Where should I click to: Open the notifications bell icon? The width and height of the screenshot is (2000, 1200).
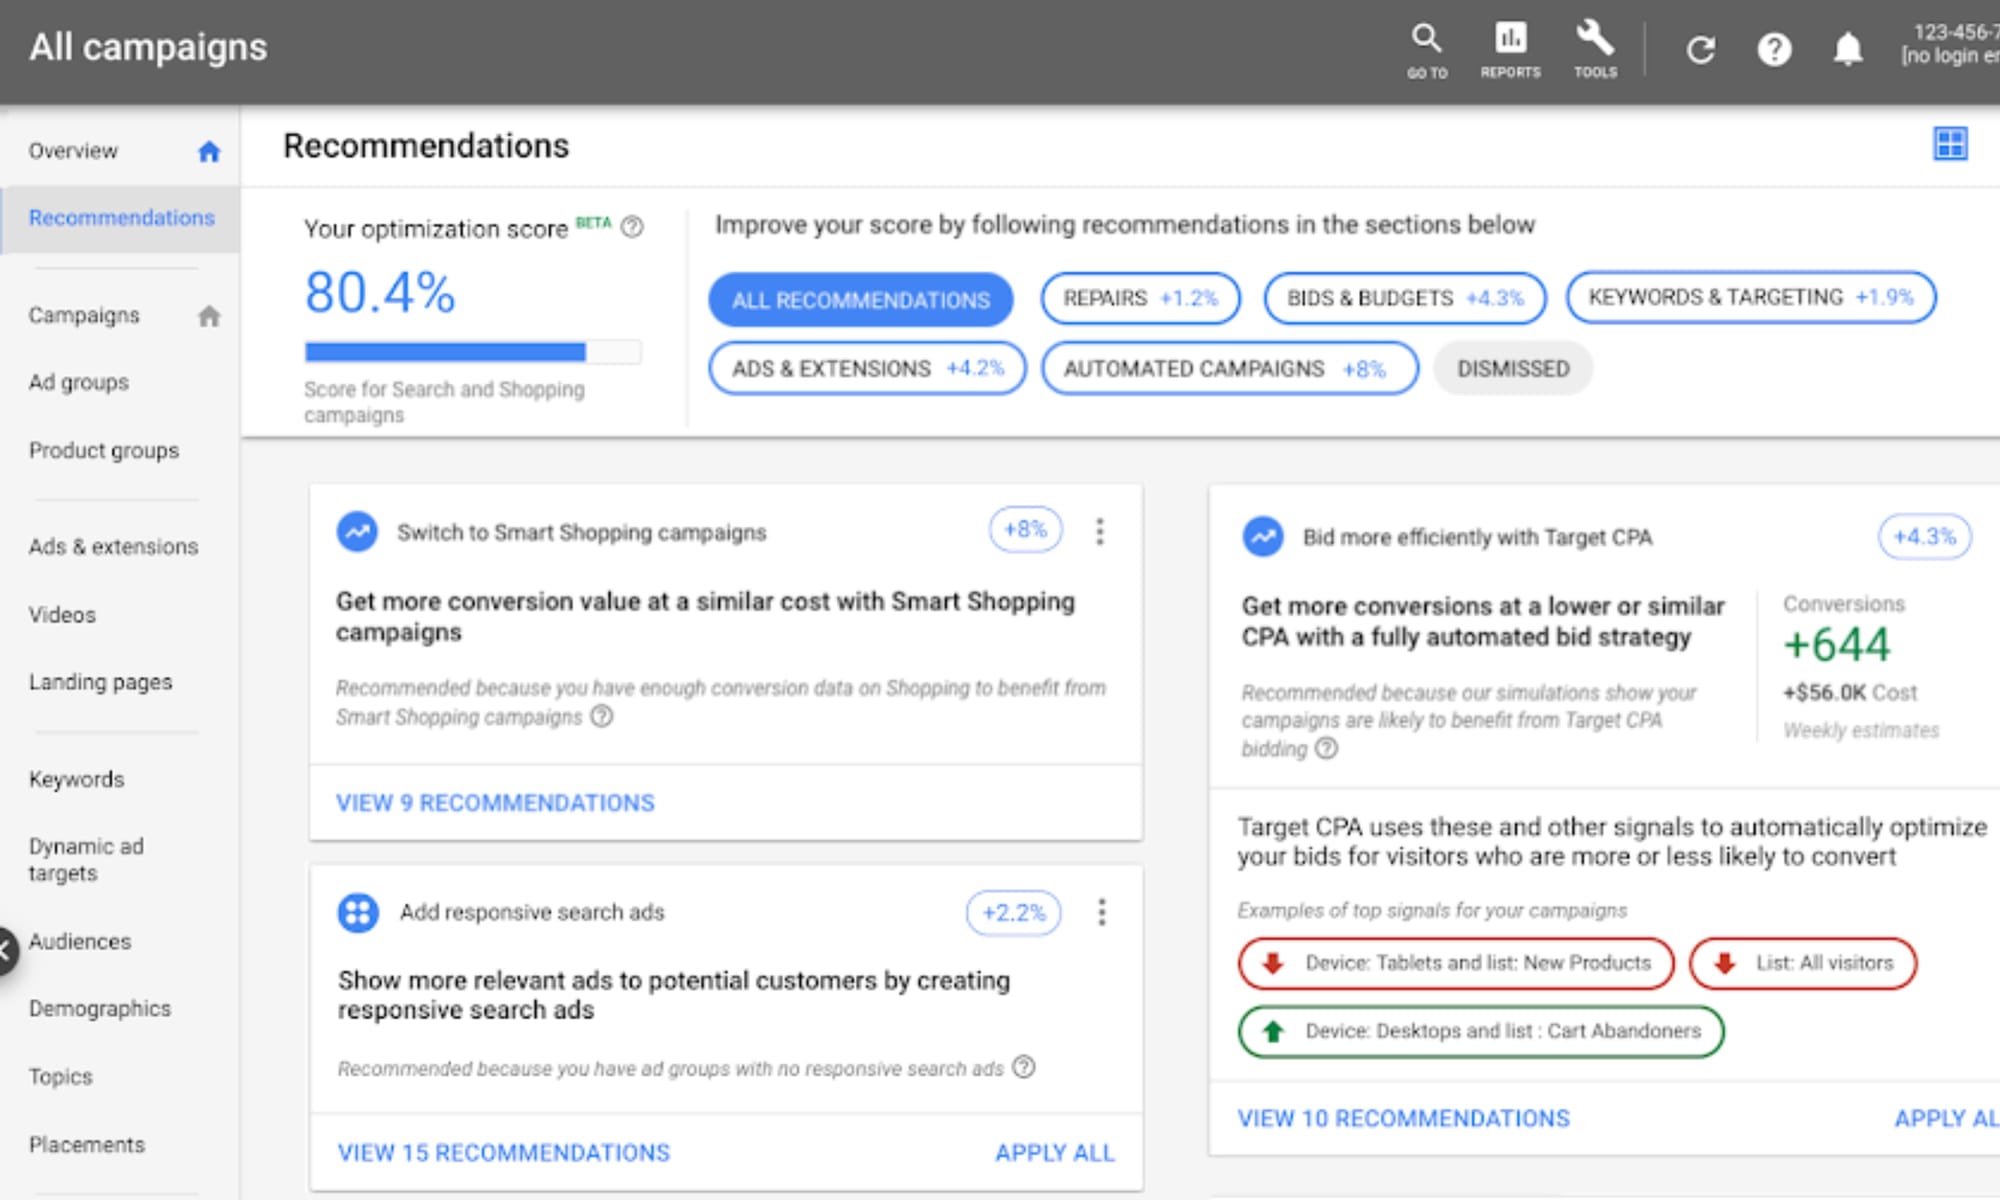point(1847,50)
